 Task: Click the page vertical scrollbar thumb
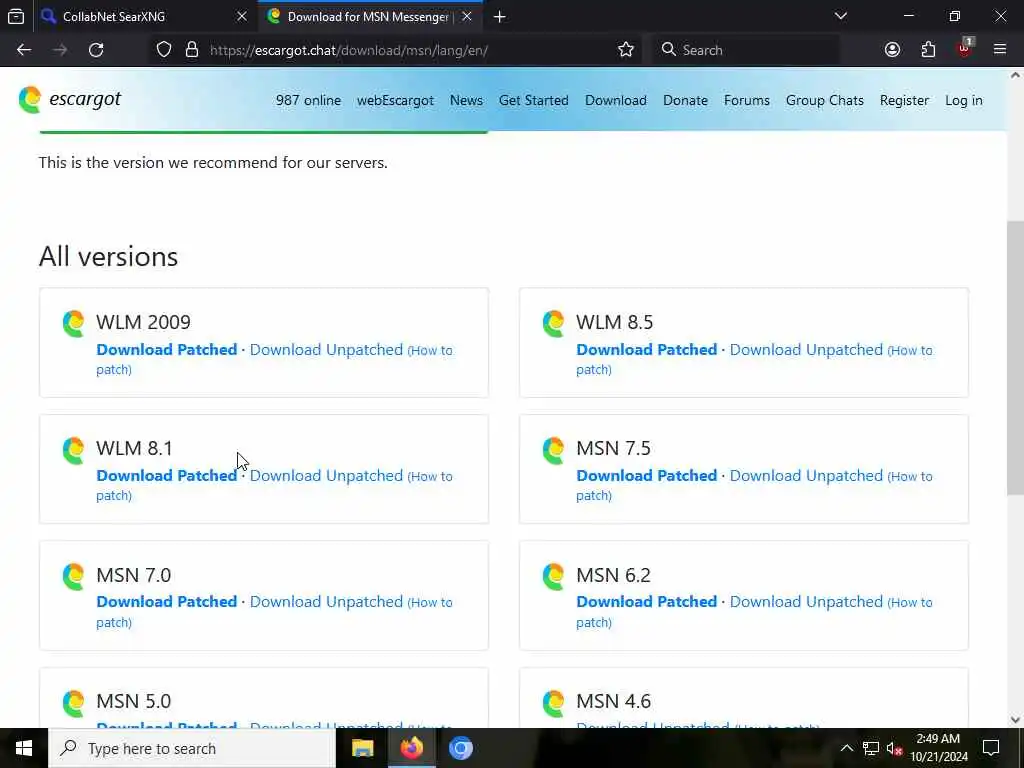click(x=1015, y=358)
